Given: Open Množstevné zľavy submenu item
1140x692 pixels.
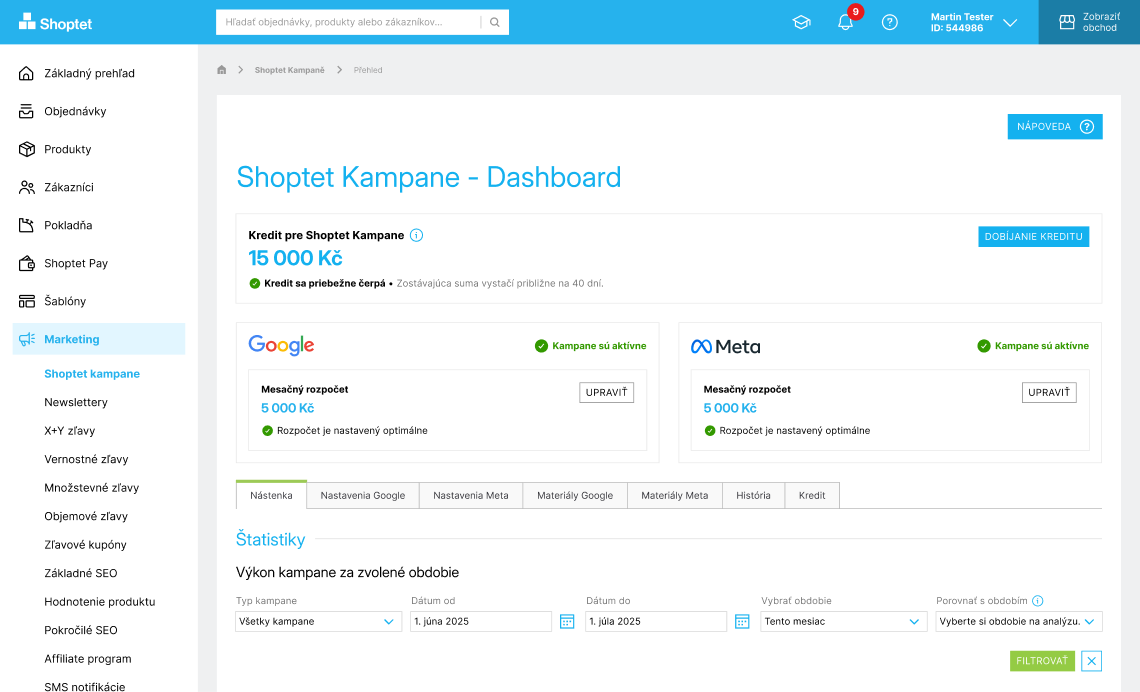Looking at the screenshot, I should pos(92,488).
